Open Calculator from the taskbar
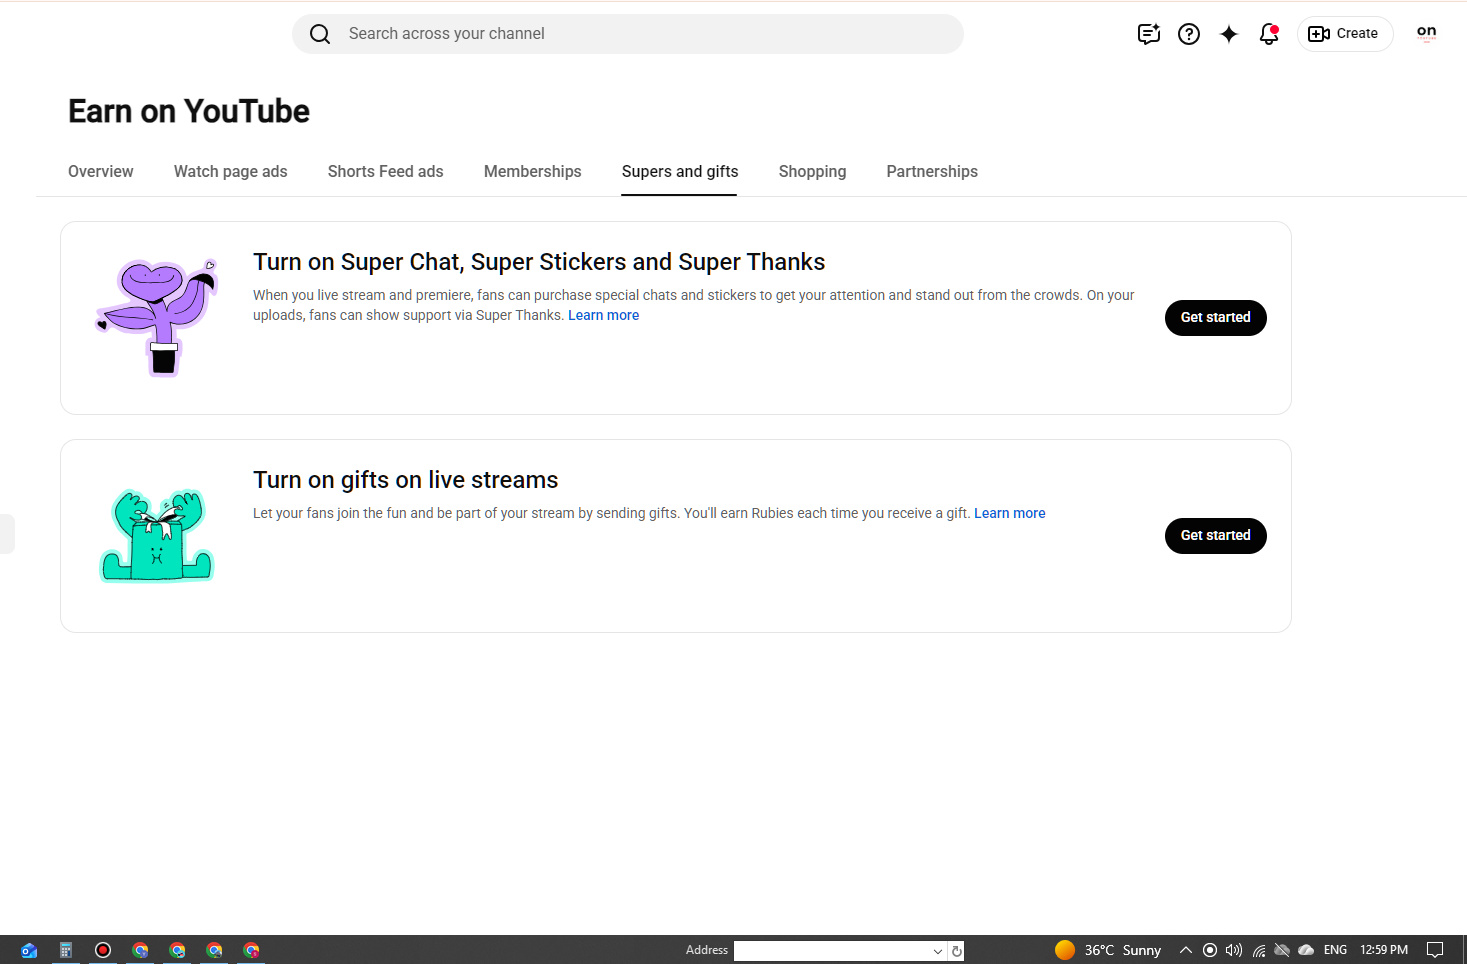Screen dimensions: 1467x964 [x=66, y=950]
